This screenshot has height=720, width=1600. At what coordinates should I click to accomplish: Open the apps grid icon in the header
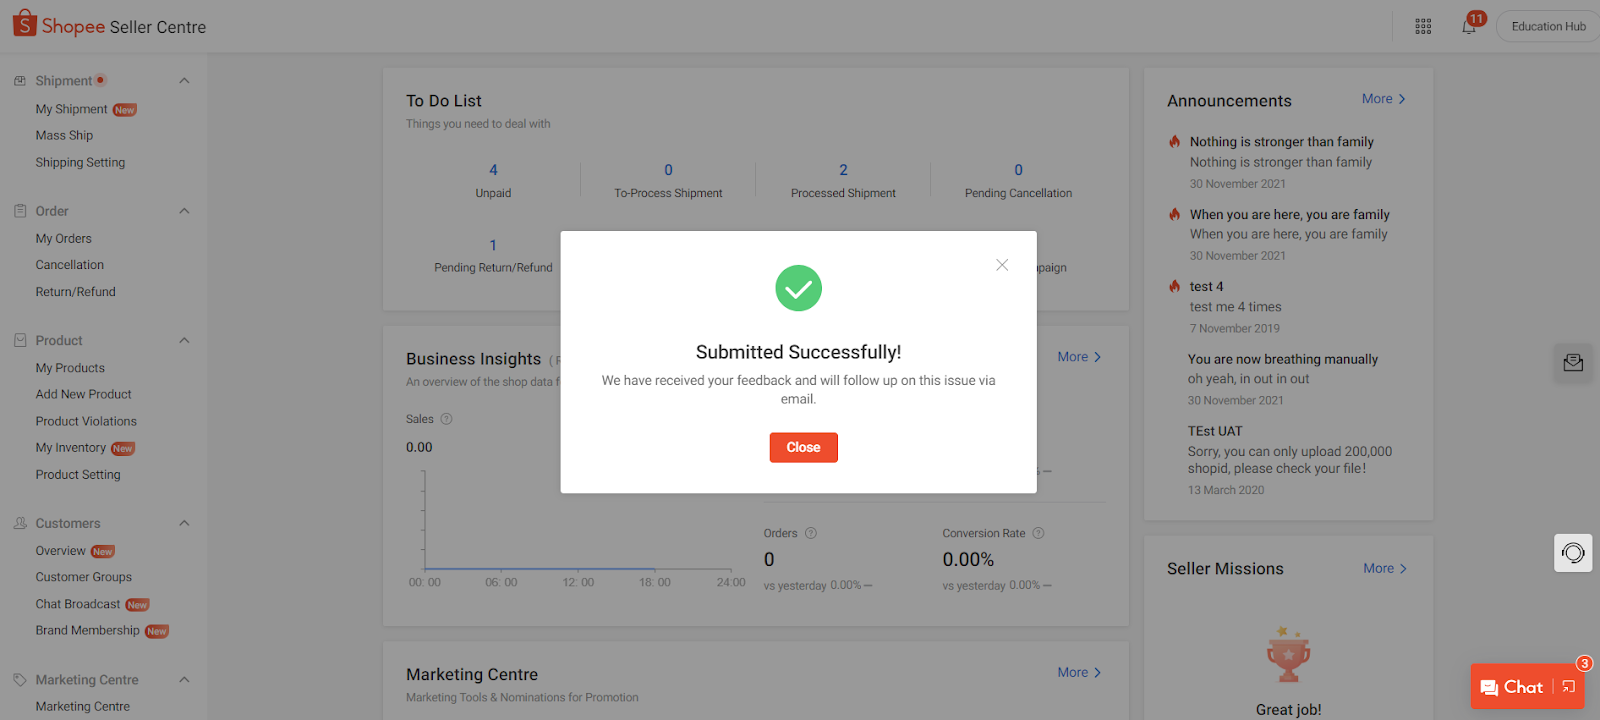coord(1423,26)
